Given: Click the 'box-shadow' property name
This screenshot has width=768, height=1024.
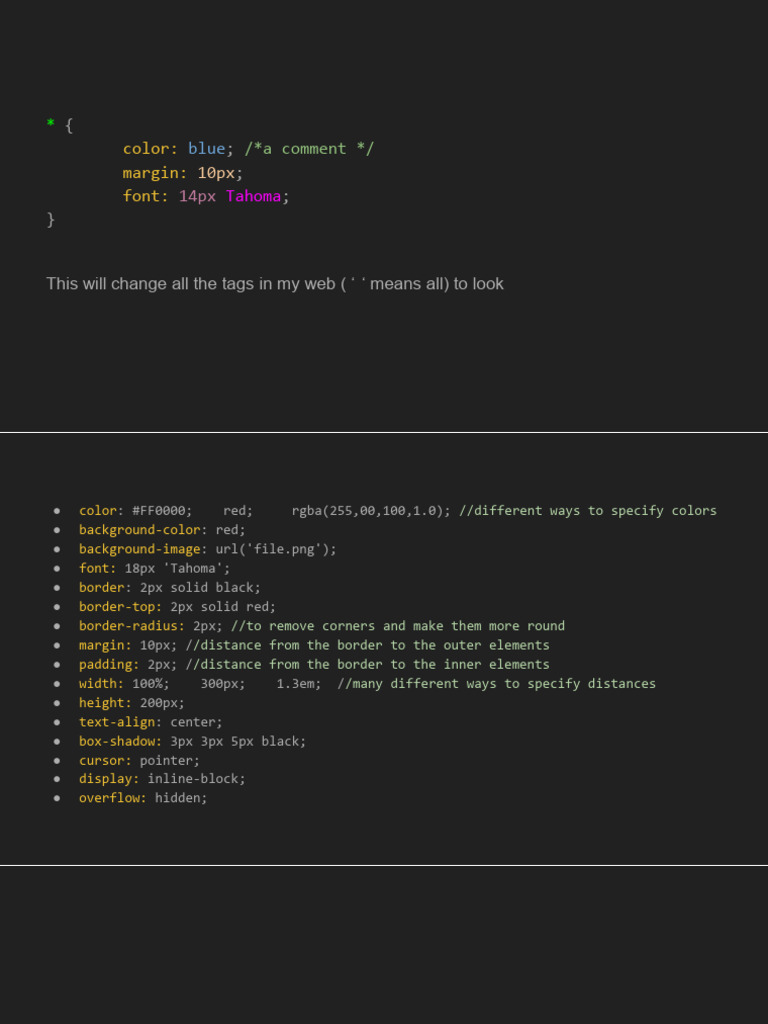Looking at the screenshot, I should pos(118,741).
